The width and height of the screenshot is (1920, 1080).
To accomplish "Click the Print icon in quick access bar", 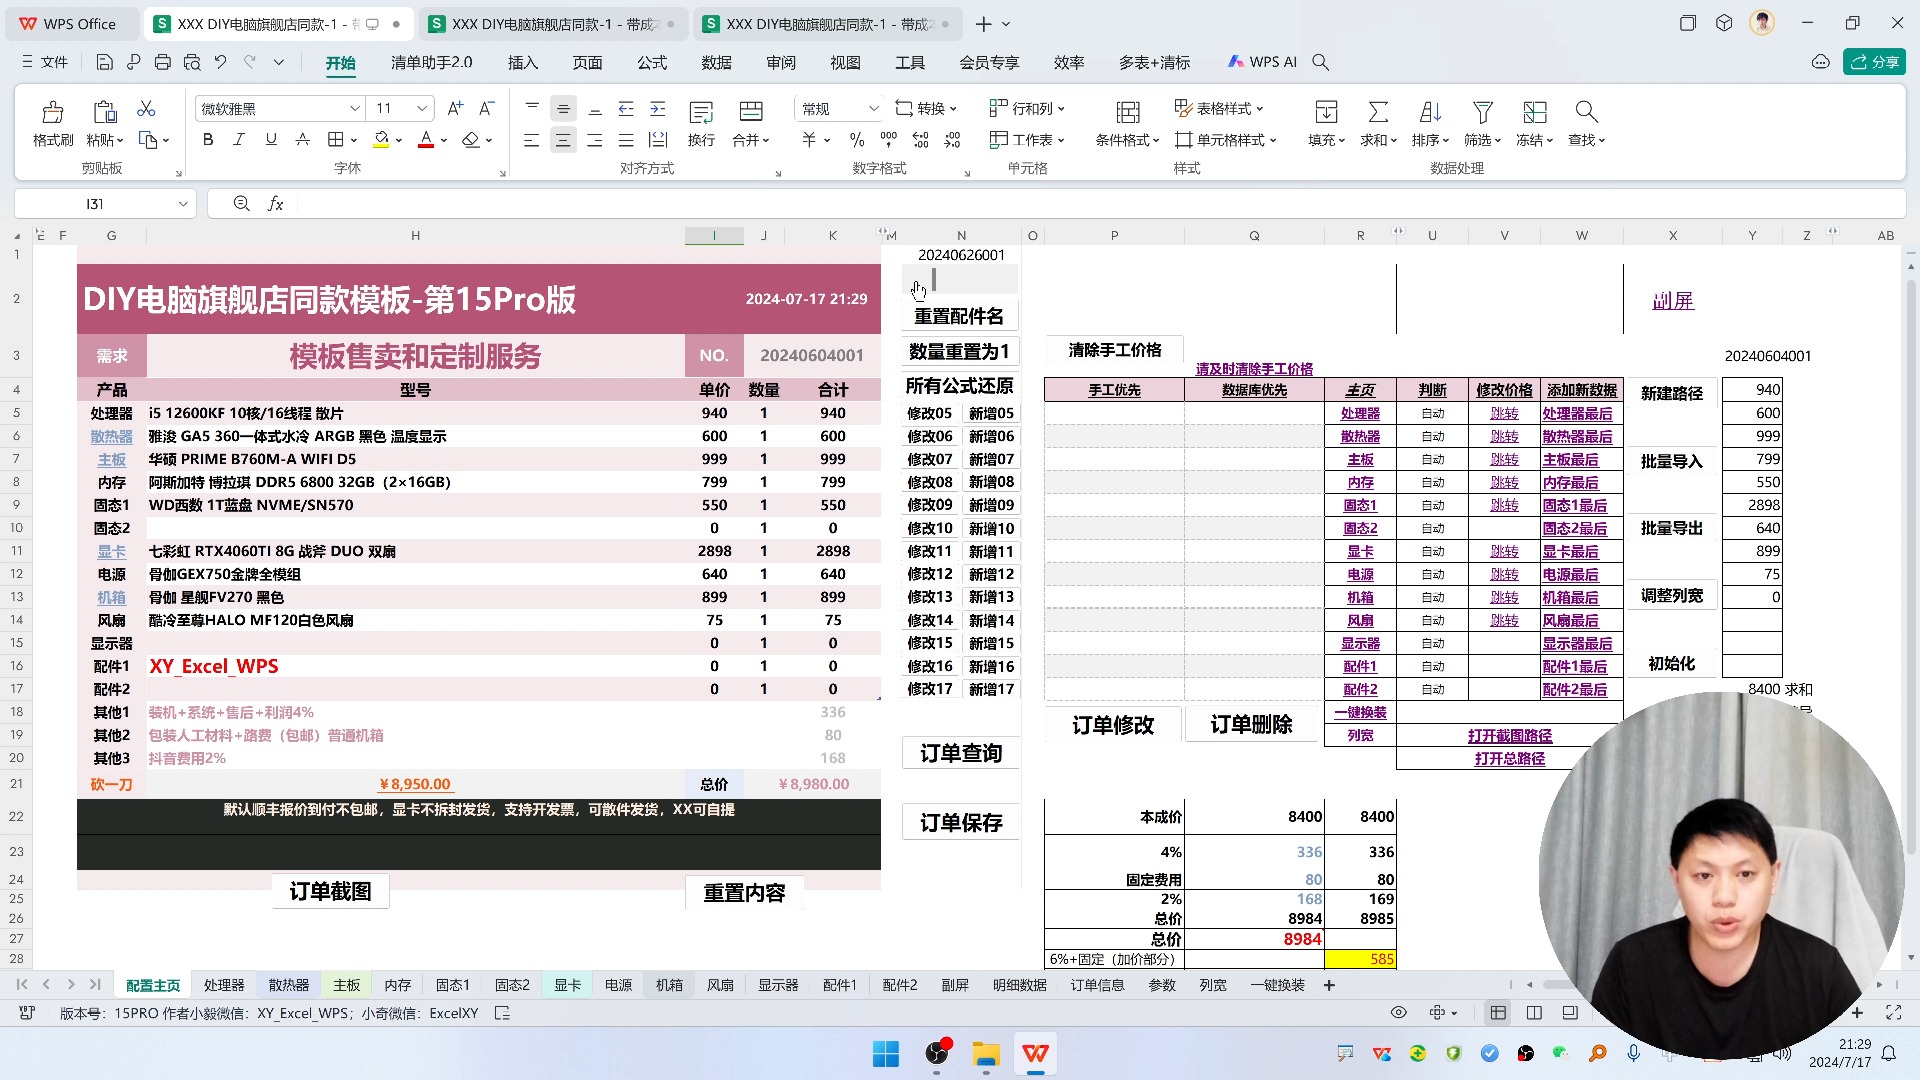I will pyautogui.click(x=162, y=62).
